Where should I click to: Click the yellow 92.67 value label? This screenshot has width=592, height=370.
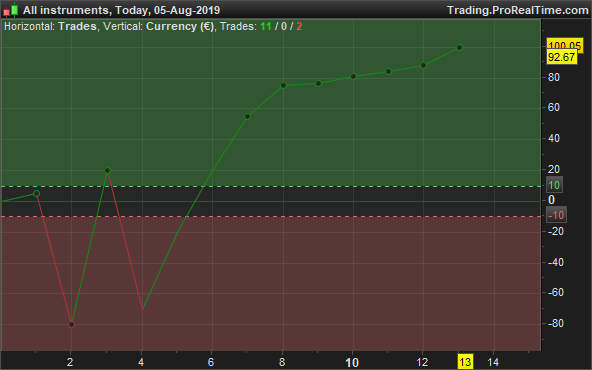coord(562,57)
